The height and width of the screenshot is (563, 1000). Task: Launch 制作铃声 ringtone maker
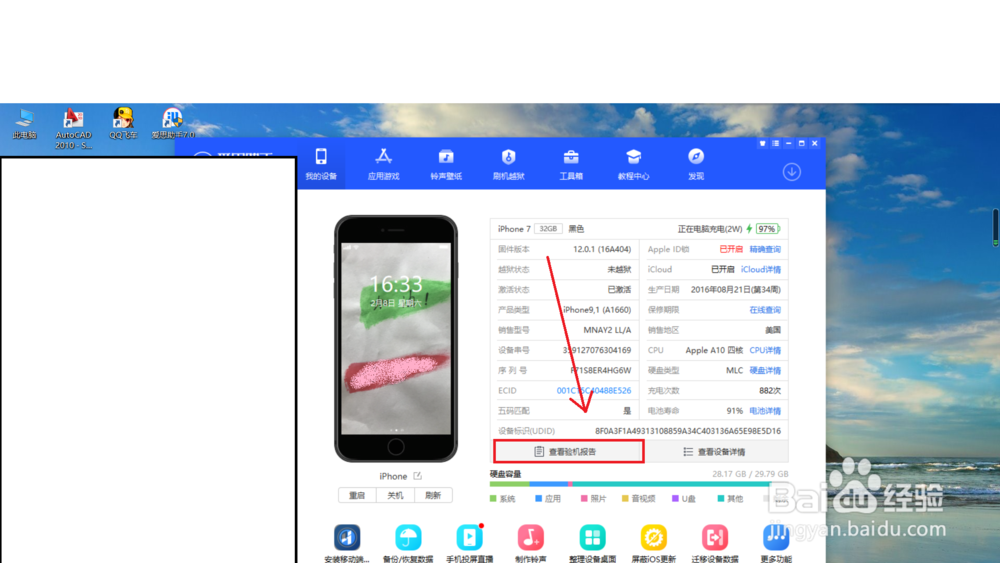(531, 543)
